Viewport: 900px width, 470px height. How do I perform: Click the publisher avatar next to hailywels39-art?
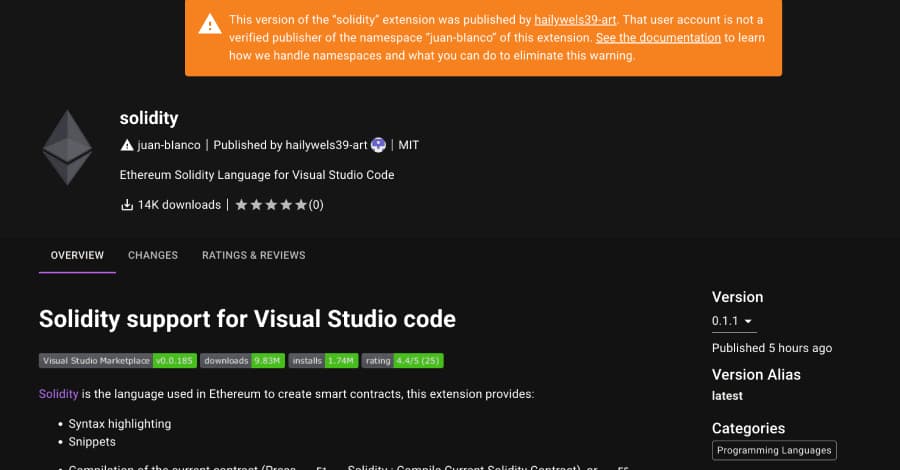(x=378, y=145)
